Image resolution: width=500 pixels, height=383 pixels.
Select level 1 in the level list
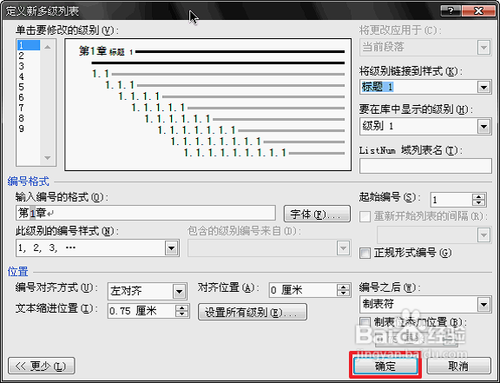[29, 45]
